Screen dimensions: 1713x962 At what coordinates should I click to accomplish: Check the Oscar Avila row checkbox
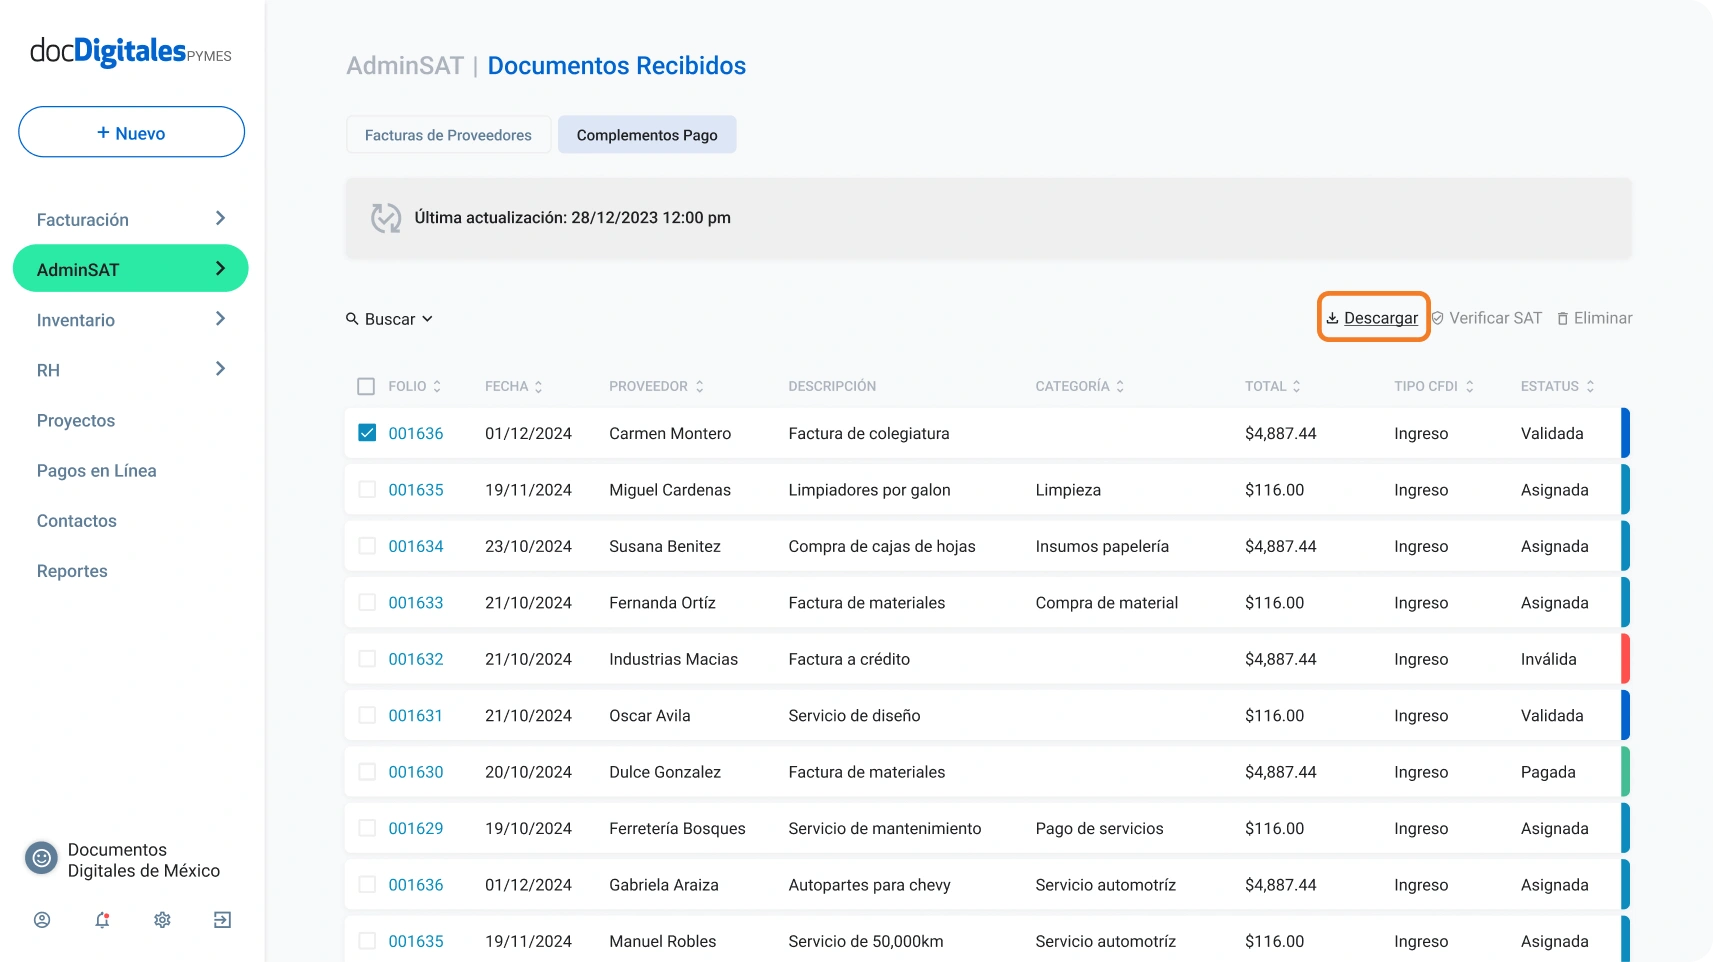pos(367,716)
